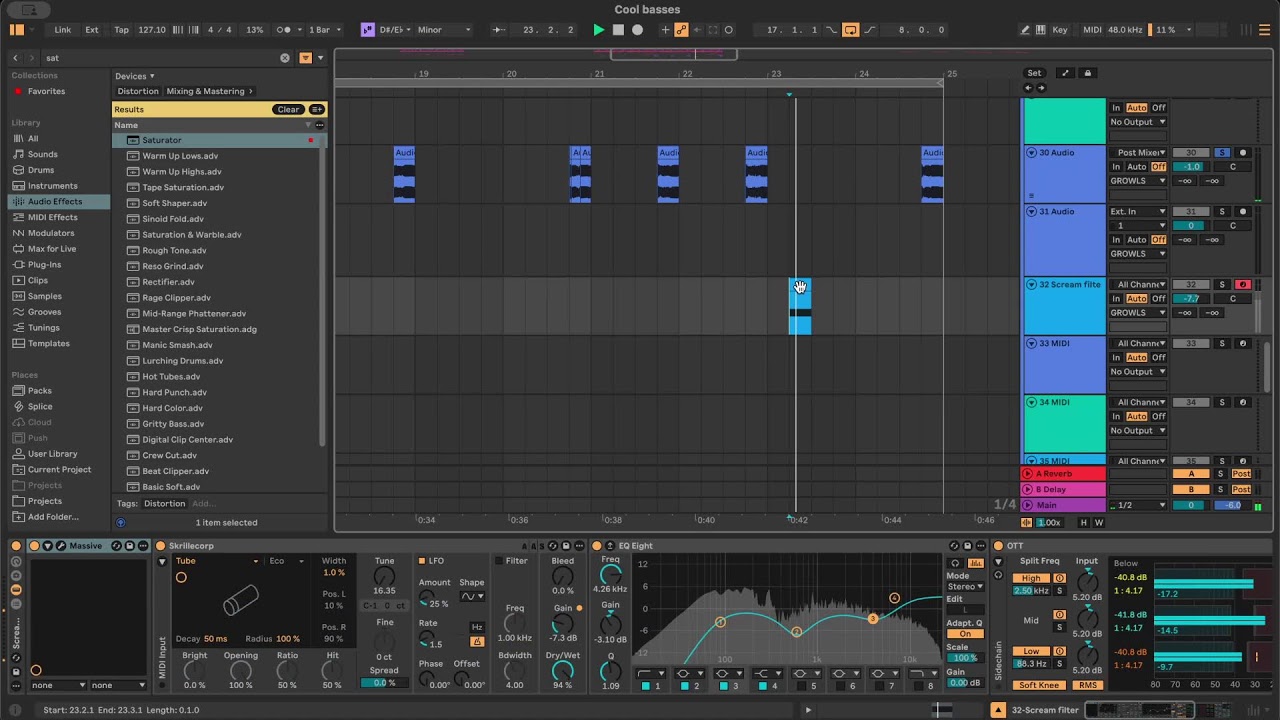The width and height of the screenshot is (1280, 720).
Task: Open the scale name Minor dropdown
Action: [442, 30]
